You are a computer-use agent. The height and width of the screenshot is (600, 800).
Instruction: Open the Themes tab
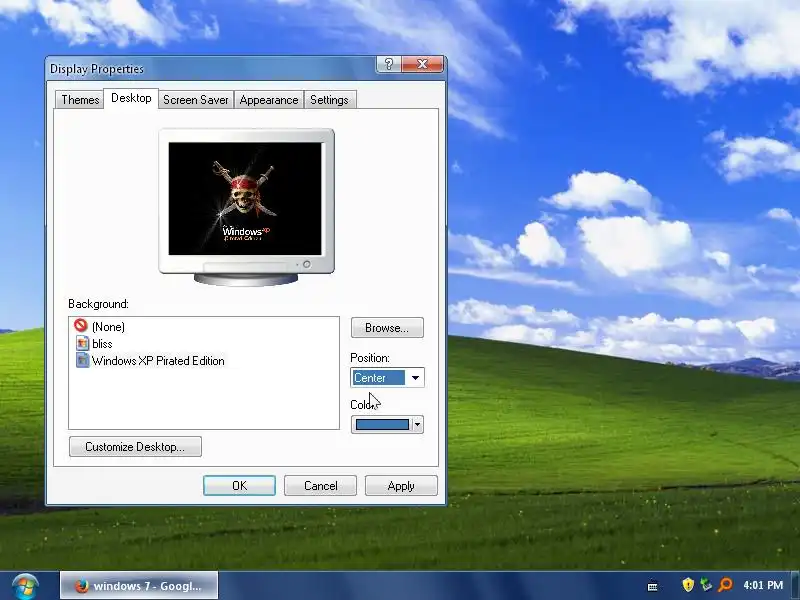pos(80,100)
